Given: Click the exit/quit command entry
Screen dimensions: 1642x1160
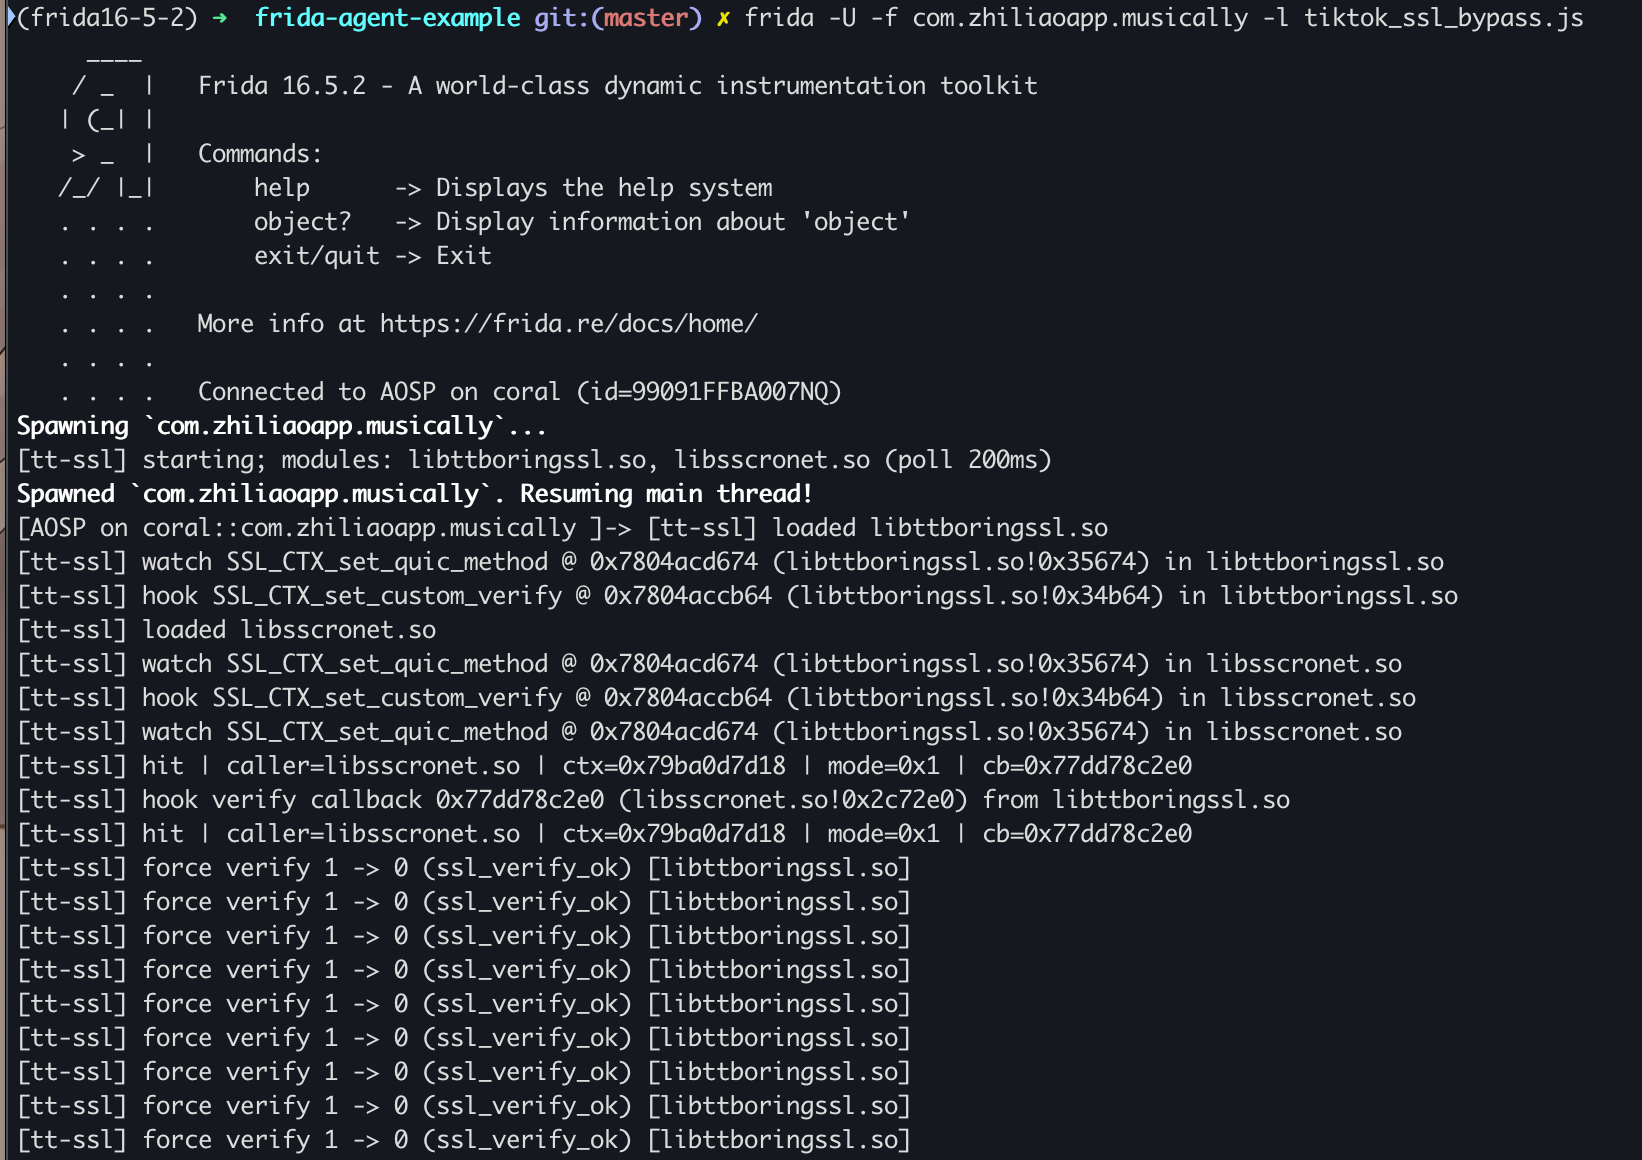Looking at the screenshot, I should [317, 256].
